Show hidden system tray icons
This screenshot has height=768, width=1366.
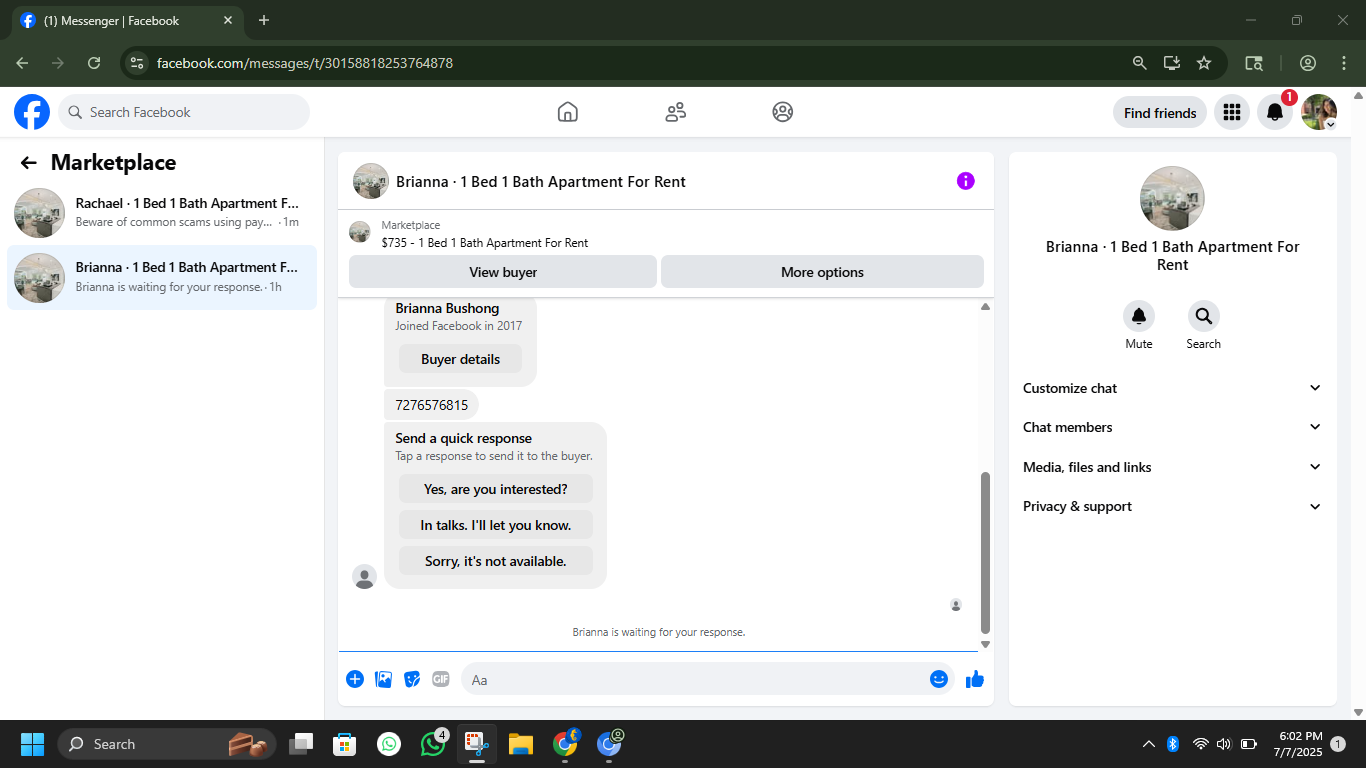[1149, 744]
